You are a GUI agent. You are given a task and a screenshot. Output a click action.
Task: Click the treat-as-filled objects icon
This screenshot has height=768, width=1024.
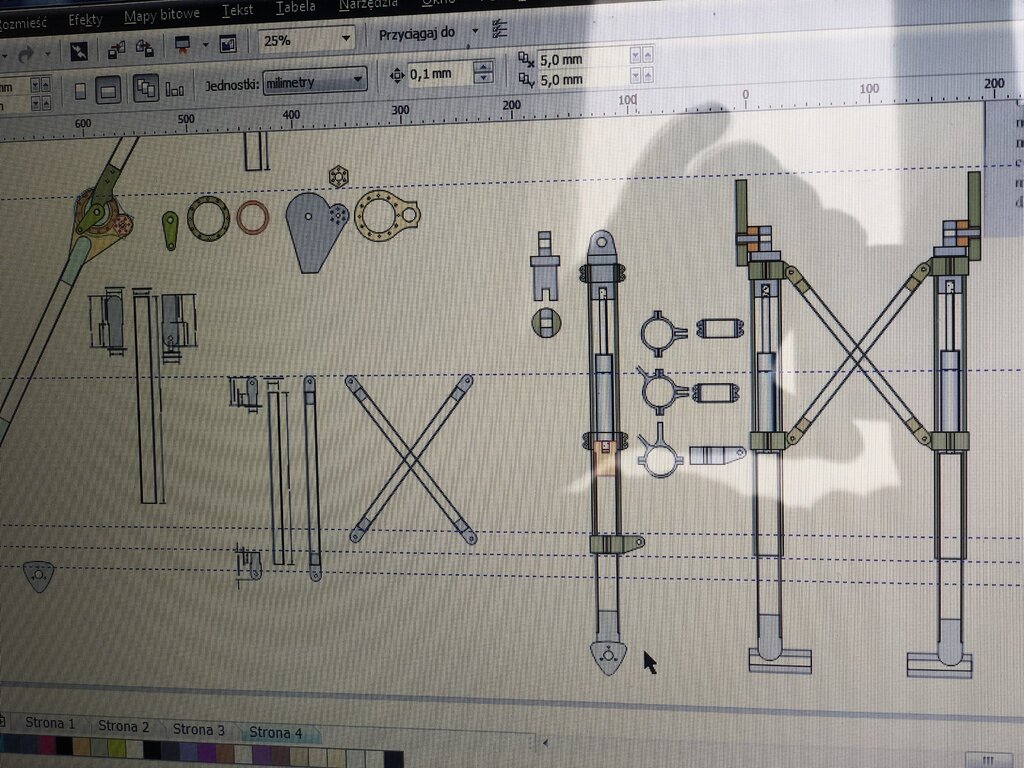(x=176, y=90)
